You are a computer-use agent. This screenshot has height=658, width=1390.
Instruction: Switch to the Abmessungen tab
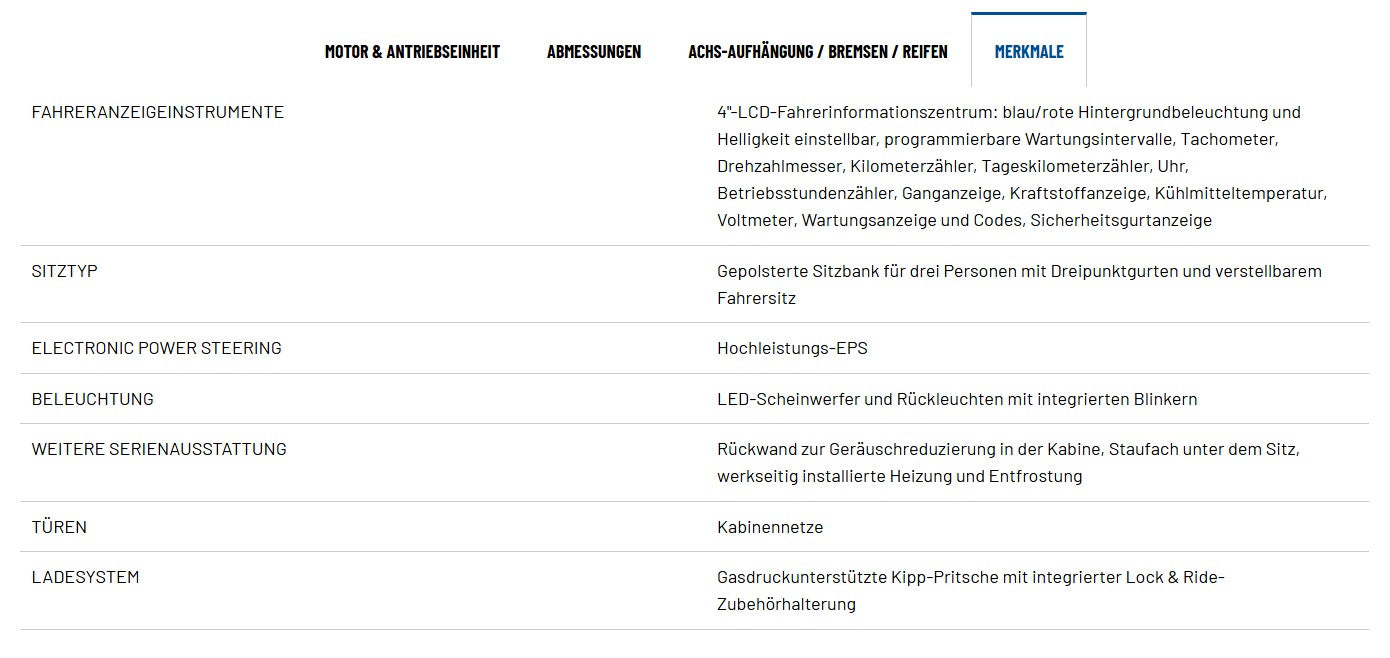click(594, 51)
